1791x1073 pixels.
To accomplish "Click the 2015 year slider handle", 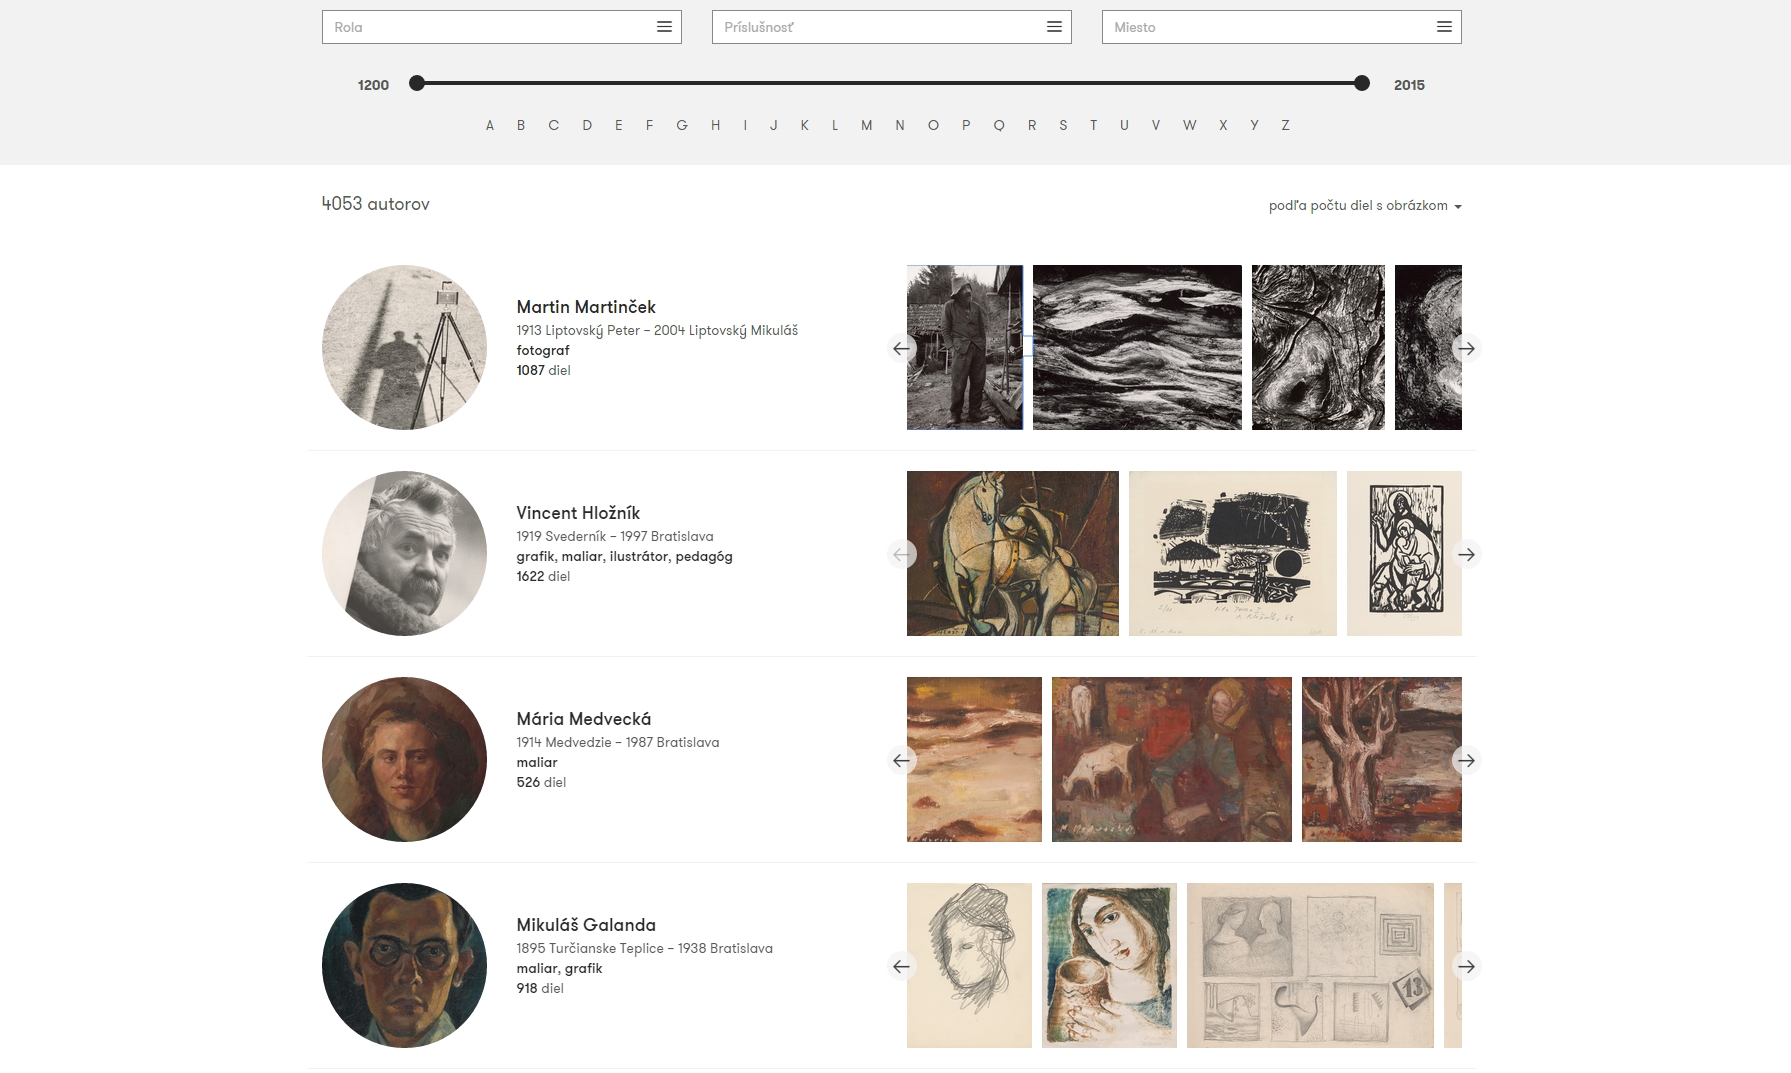I will coord(1361,83).
